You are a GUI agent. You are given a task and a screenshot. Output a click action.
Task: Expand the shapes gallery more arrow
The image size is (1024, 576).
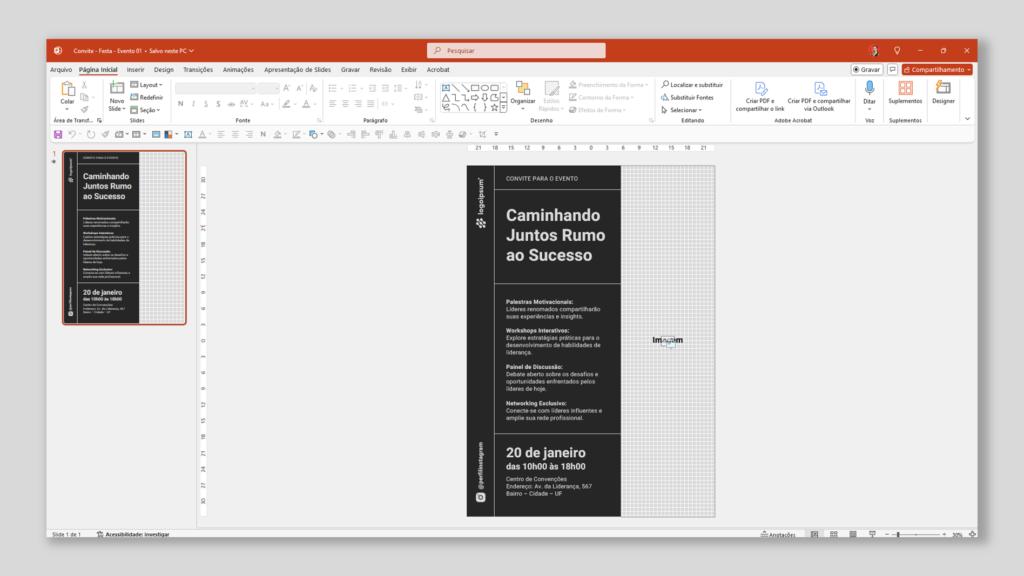(504, 108)
